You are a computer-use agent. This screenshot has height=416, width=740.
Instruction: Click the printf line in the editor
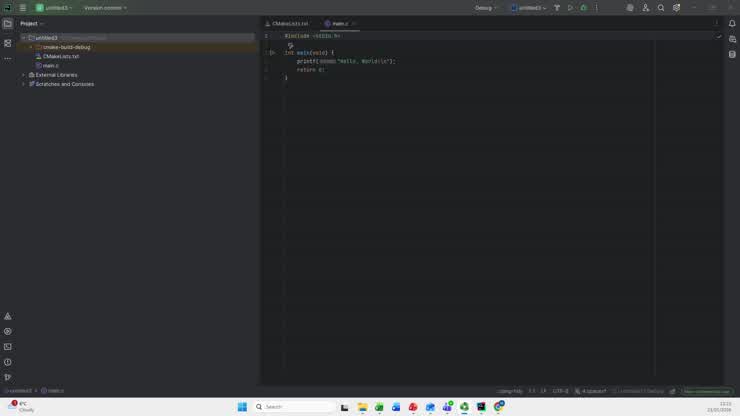click(346, 61)
